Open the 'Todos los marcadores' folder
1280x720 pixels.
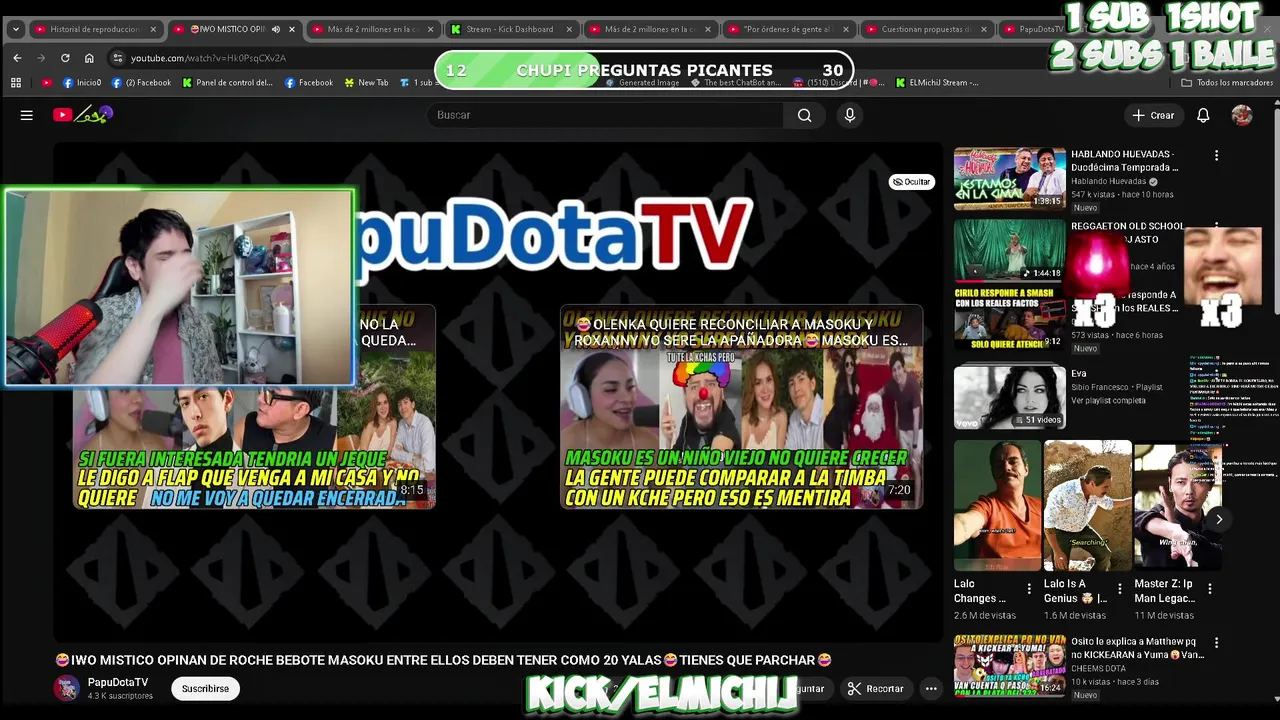[1227, 83]
